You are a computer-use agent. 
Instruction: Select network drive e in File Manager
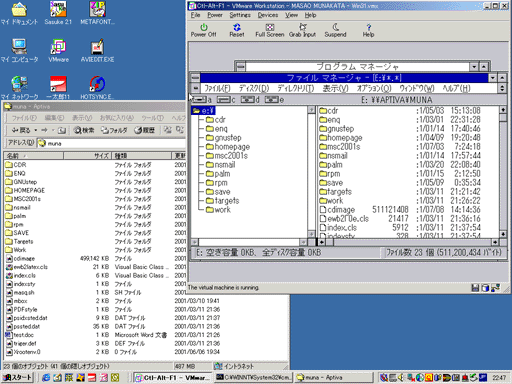coord(275,100)
